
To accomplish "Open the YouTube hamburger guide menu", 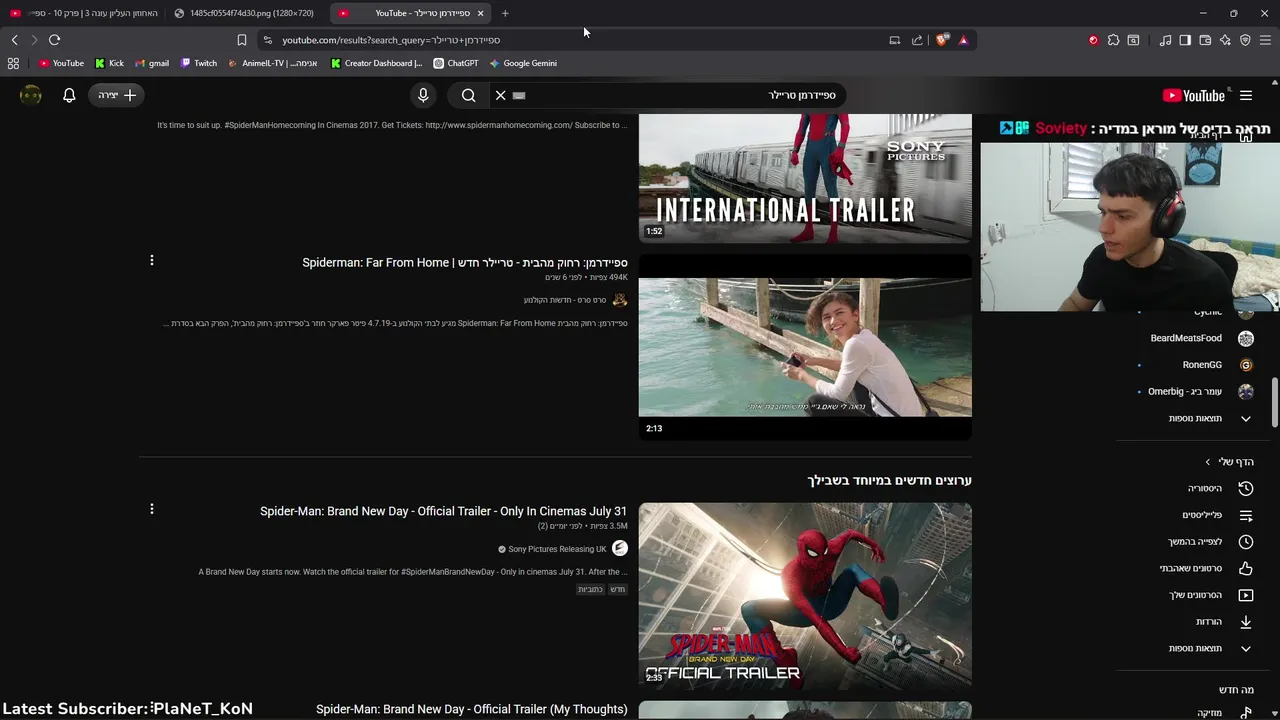I will (1246, 96).
